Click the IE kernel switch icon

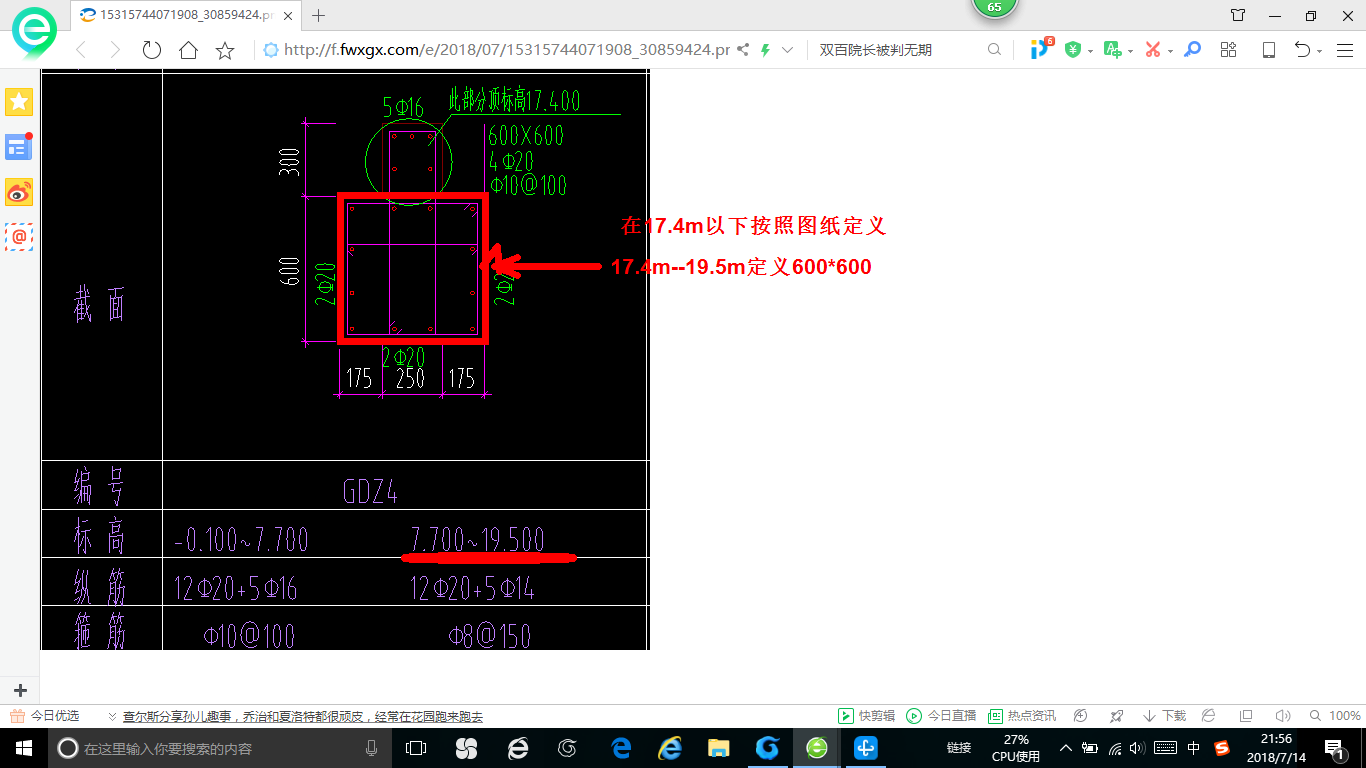tap(1208, 716)
